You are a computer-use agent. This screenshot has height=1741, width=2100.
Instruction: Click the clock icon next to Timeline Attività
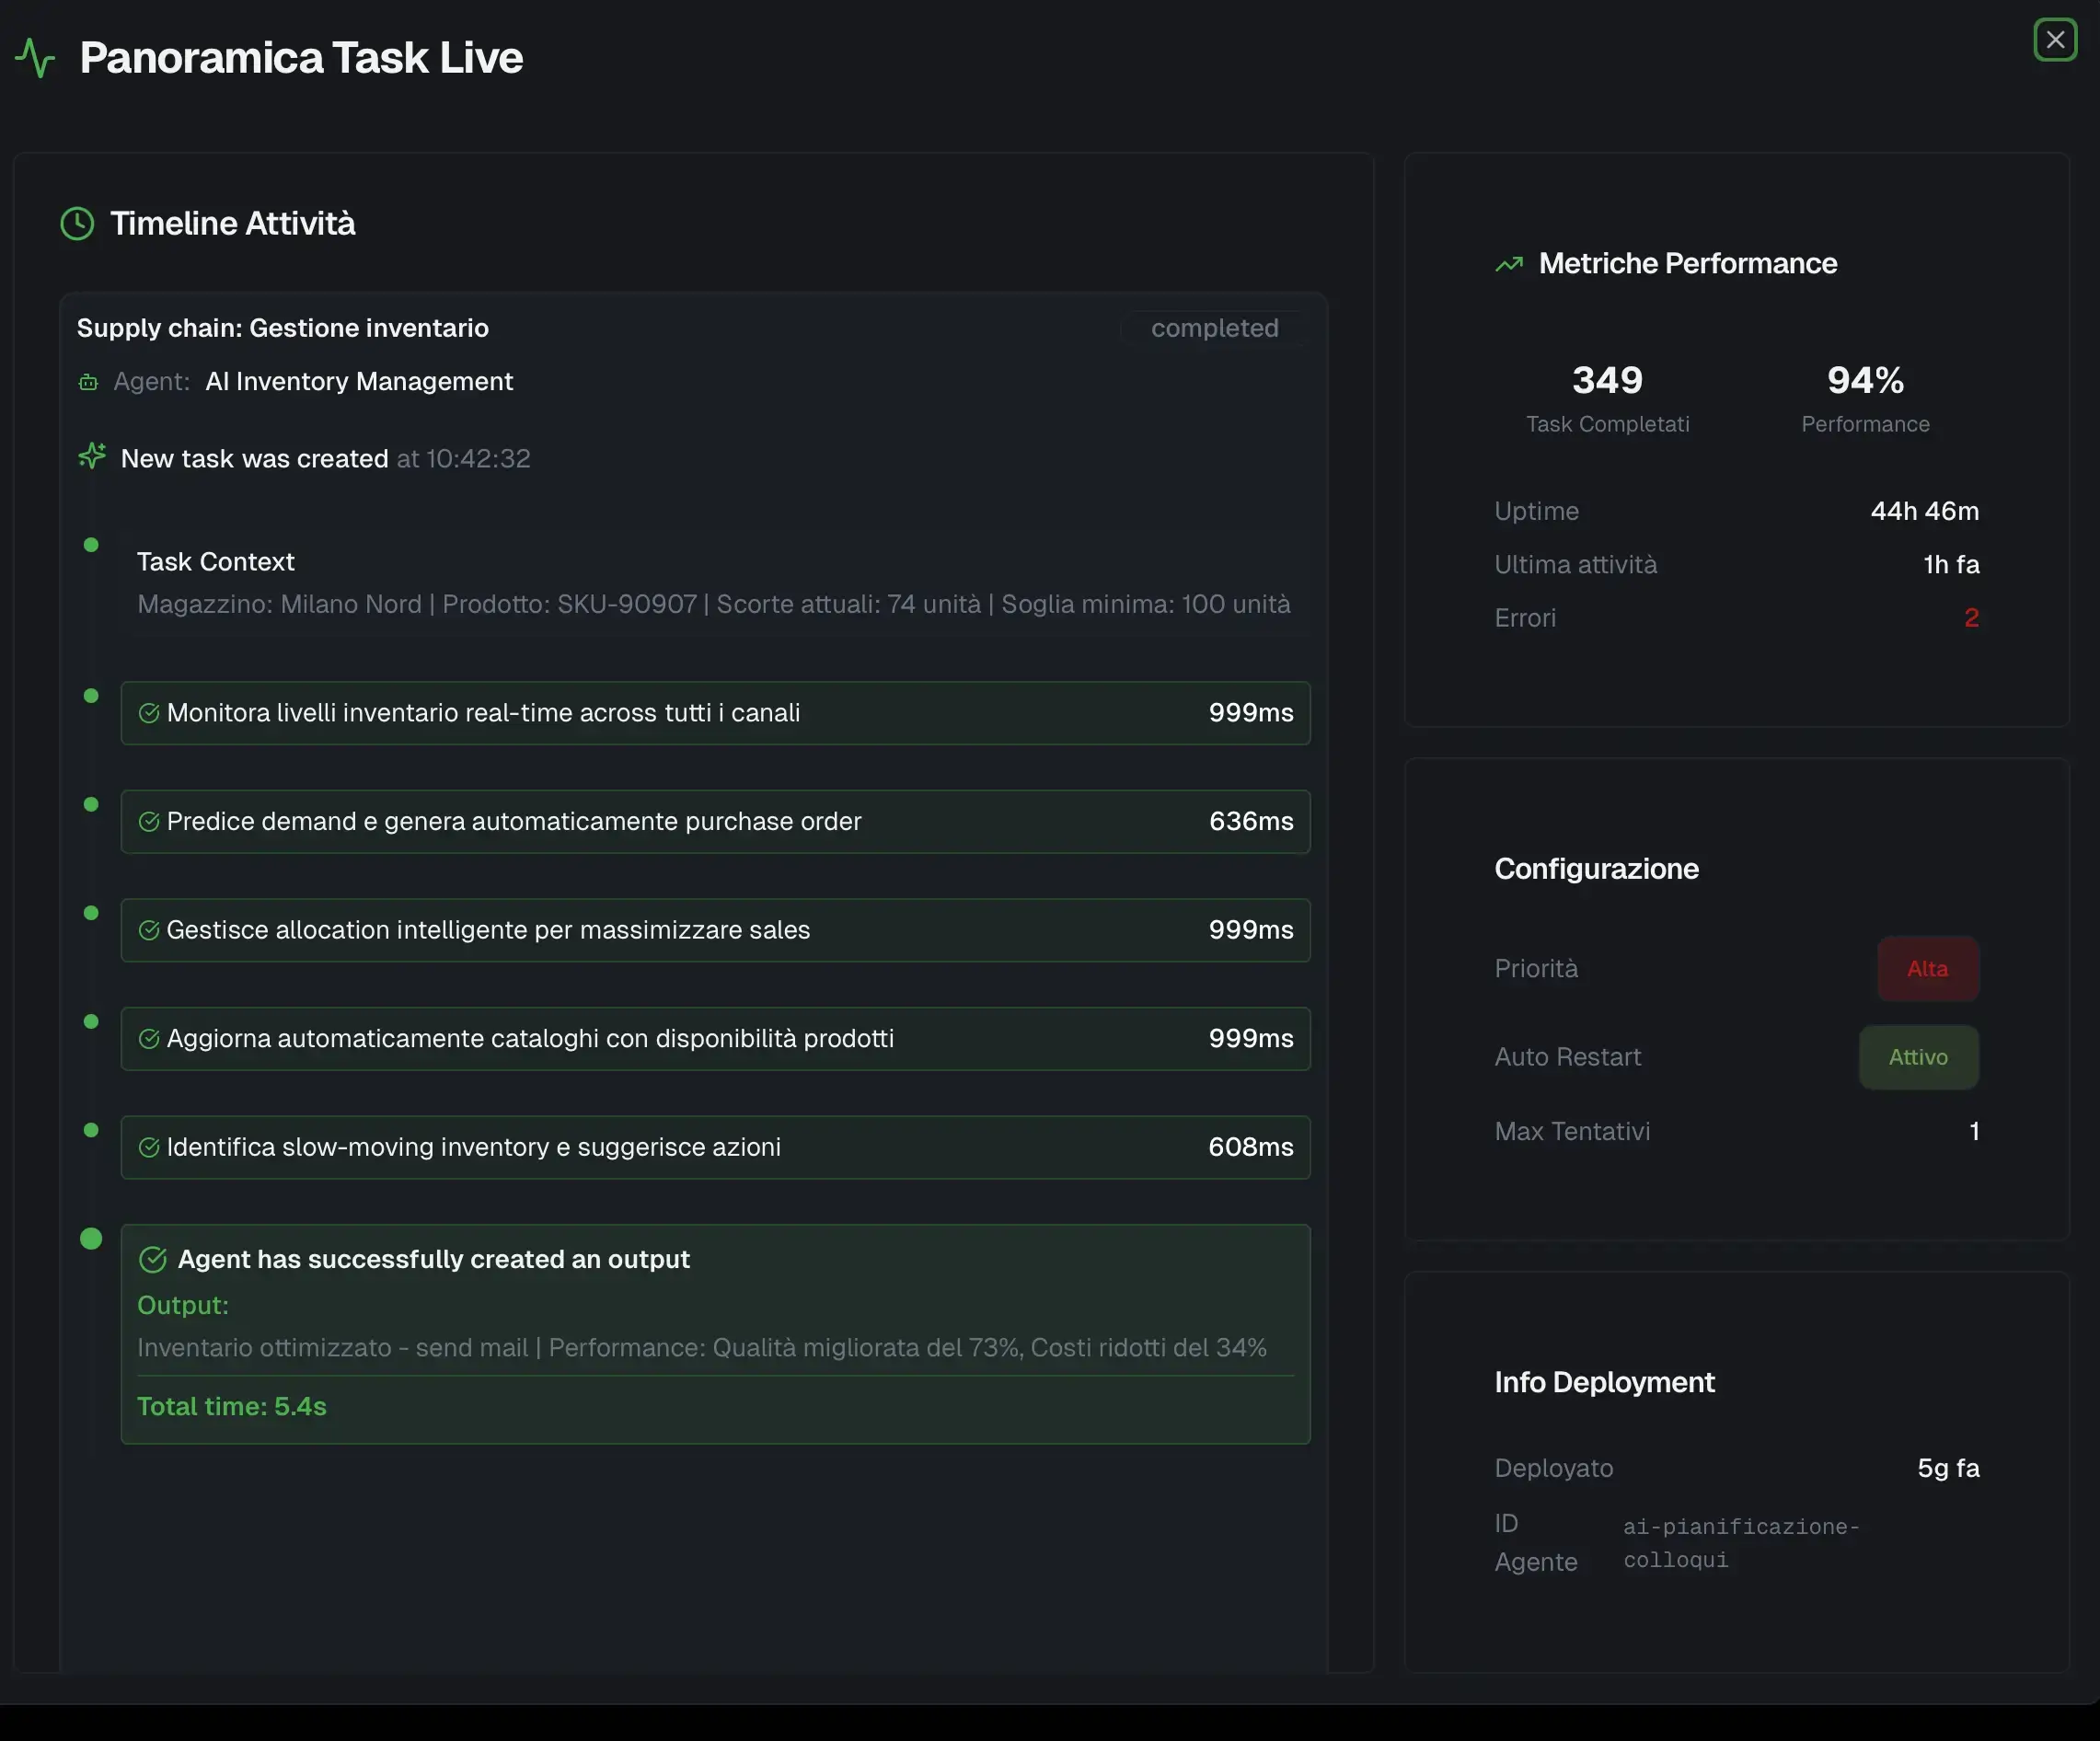click(76, 223)
